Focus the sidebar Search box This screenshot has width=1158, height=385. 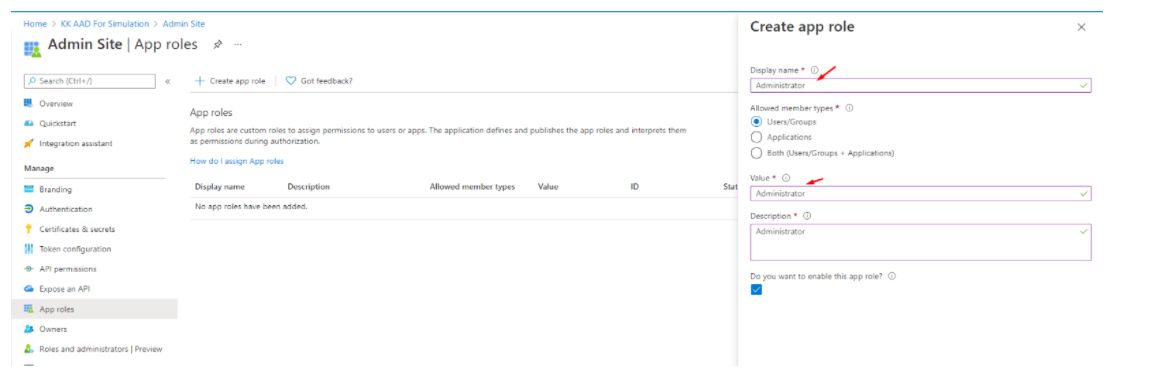click(89, 81)
